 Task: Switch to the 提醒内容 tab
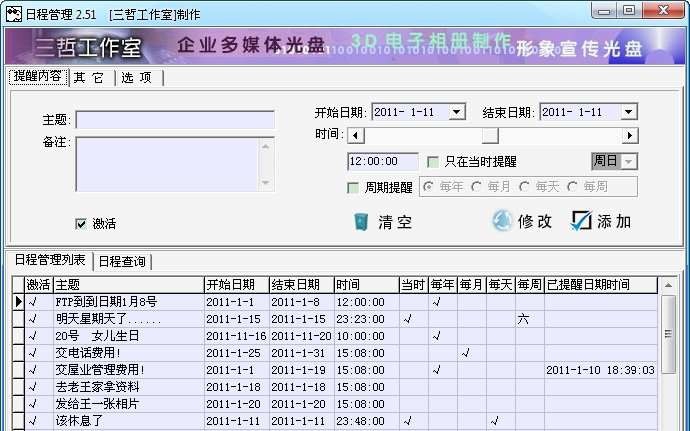[x=38, y=77]
